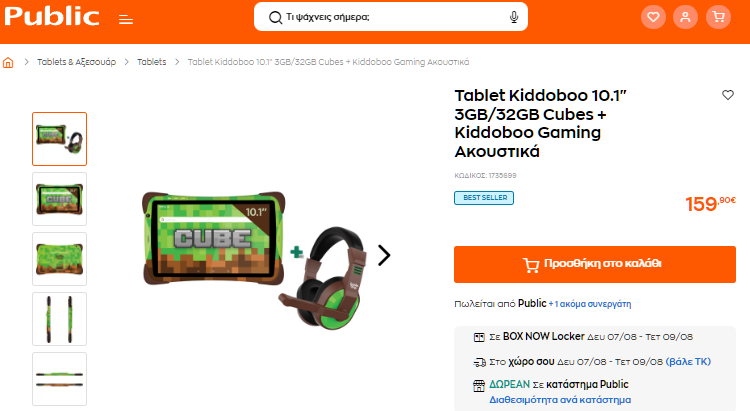Viewport: 750px width, 411px height.
Task: Click Προσθήκη στο καλάθι button
Action: click(595, 264)
